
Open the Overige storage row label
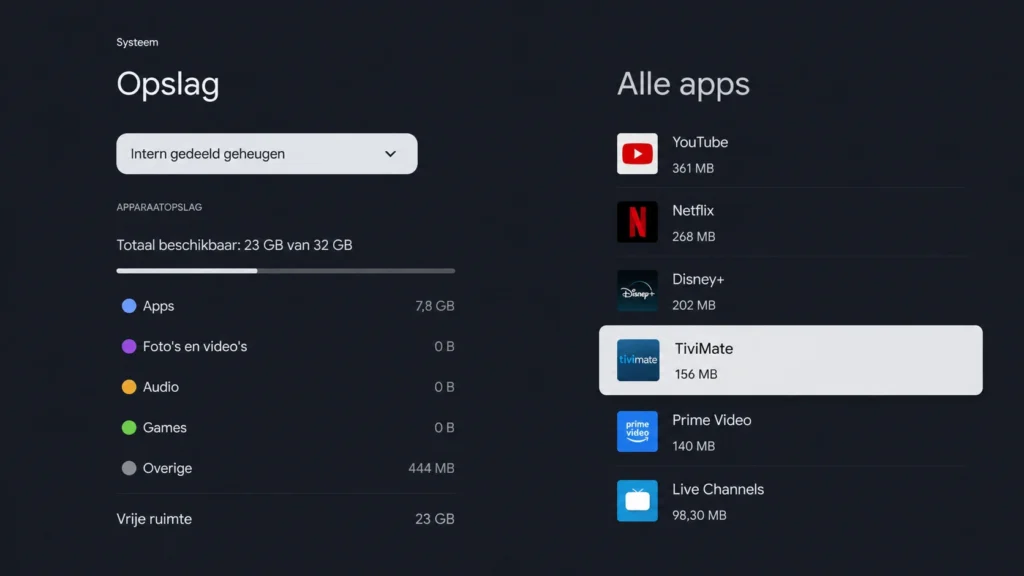[x=167, y=468]
